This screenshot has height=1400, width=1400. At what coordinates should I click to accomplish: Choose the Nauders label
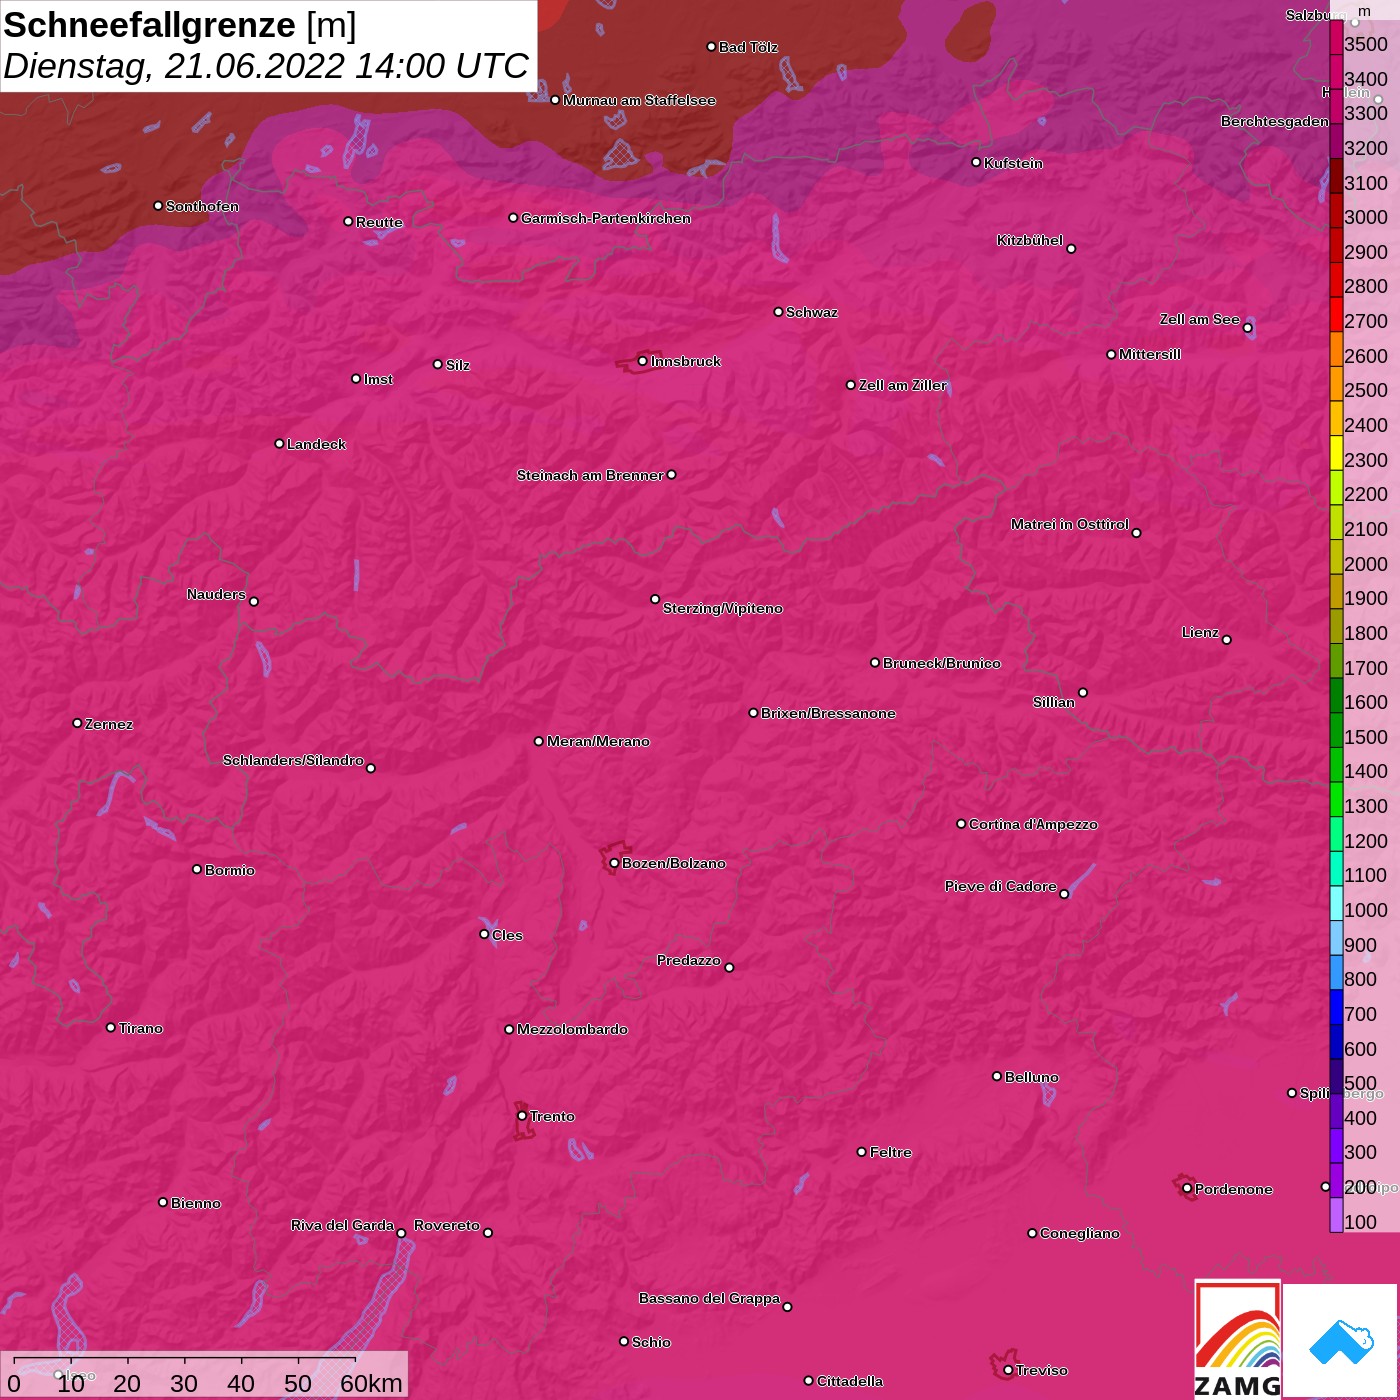(x=216, y=594)
